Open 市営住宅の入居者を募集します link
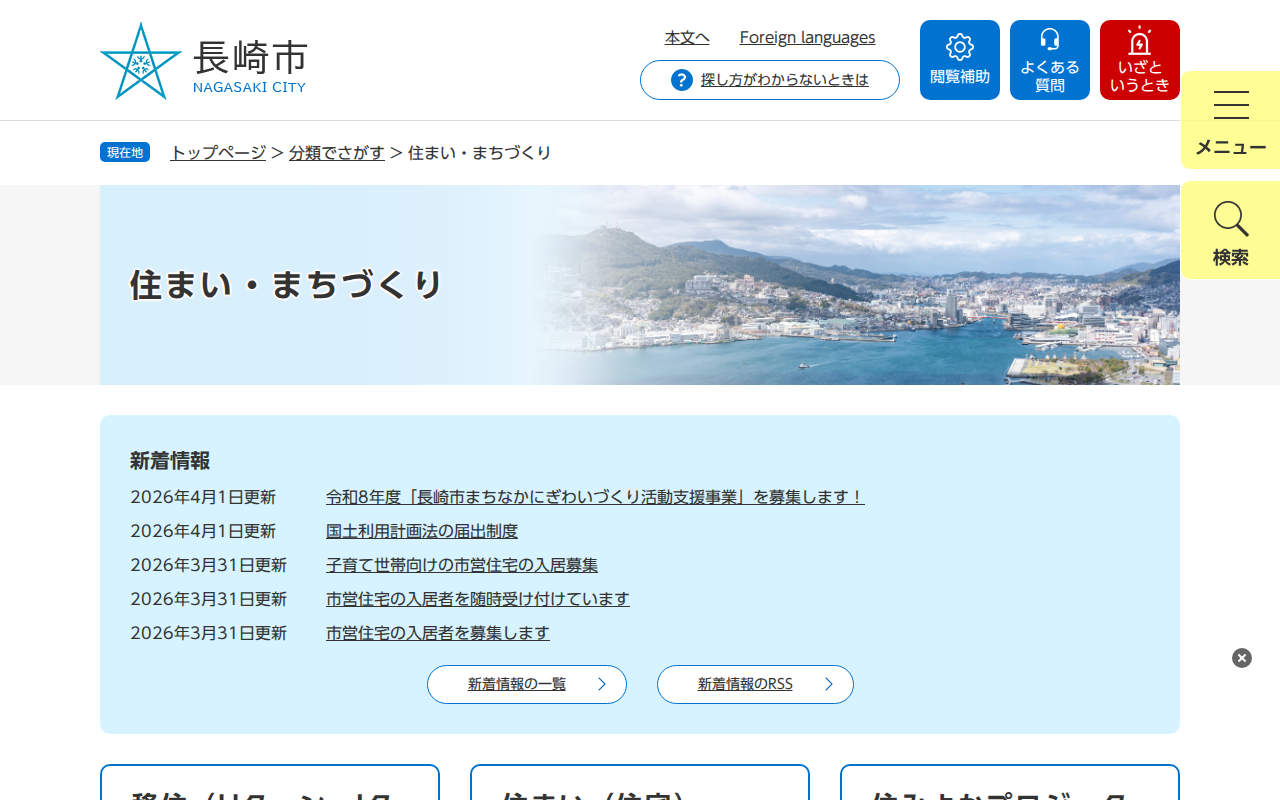Viewport: 1280px width, 800px height. point(437,632)
